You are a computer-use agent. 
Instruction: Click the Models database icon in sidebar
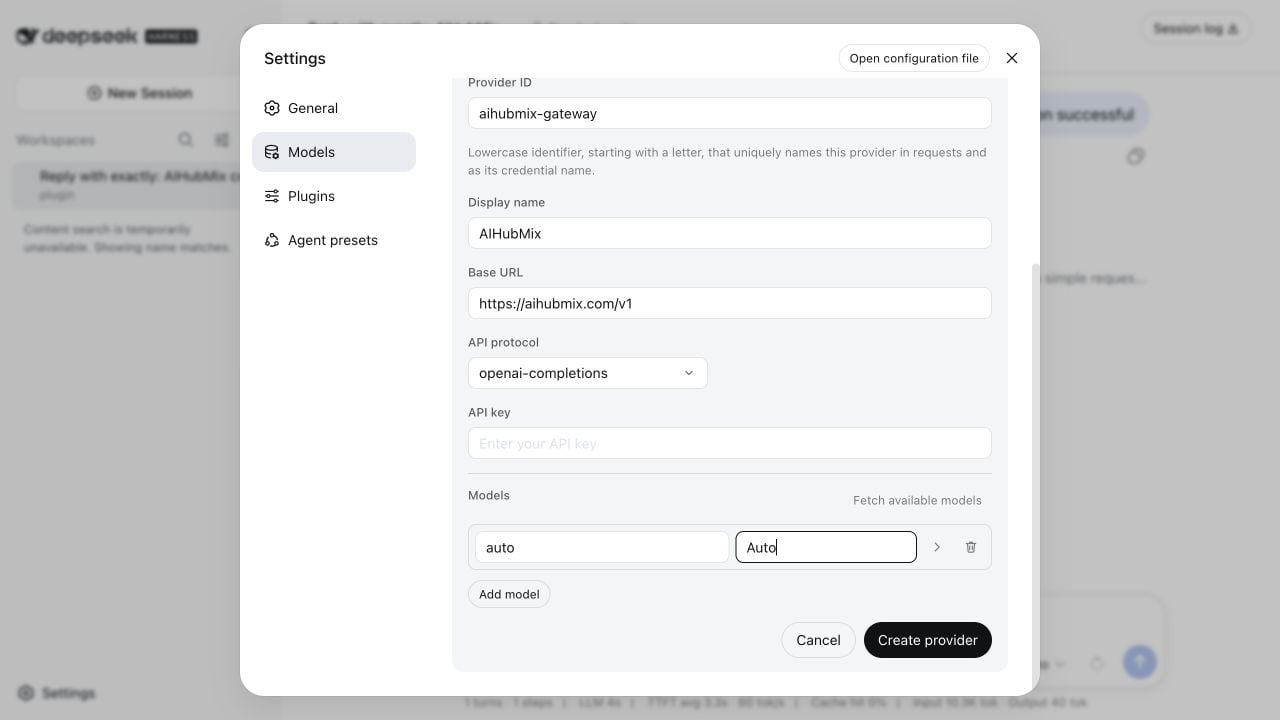point(272,152)
